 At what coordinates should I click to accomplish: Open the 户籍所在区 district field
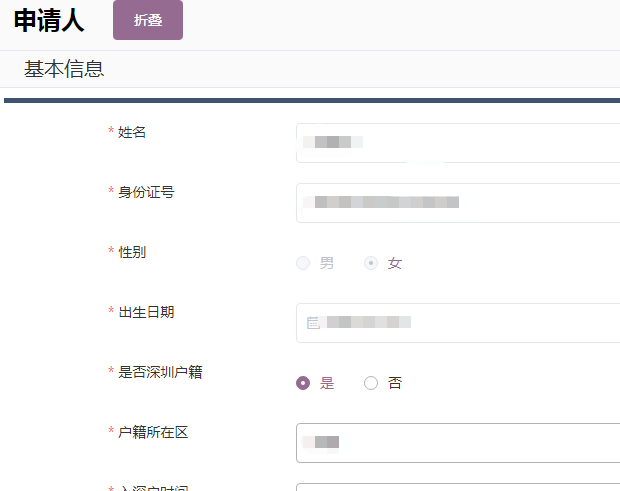click(458, 443)
